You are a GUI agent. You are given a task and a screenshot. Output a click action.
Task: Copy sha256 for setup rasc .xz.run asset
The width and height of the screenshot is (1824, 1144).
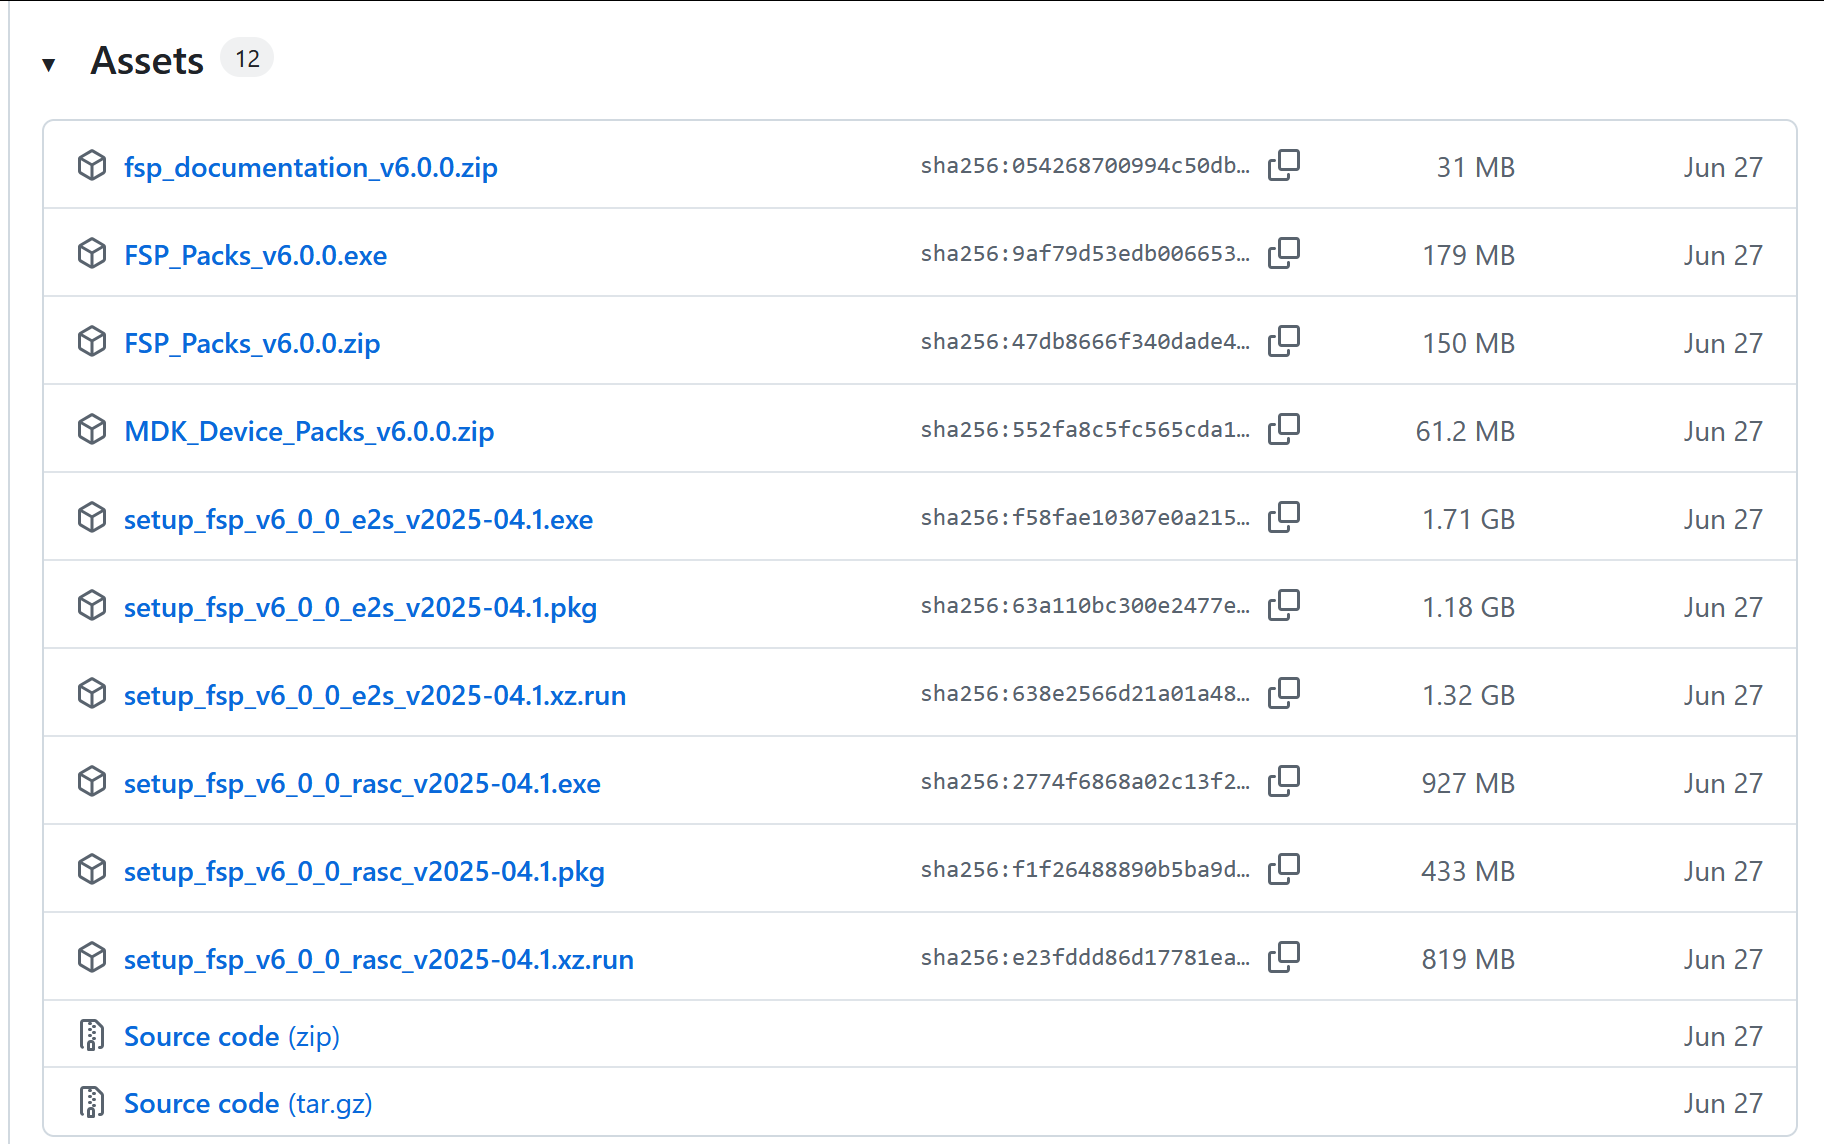[x=1284, y=957]
